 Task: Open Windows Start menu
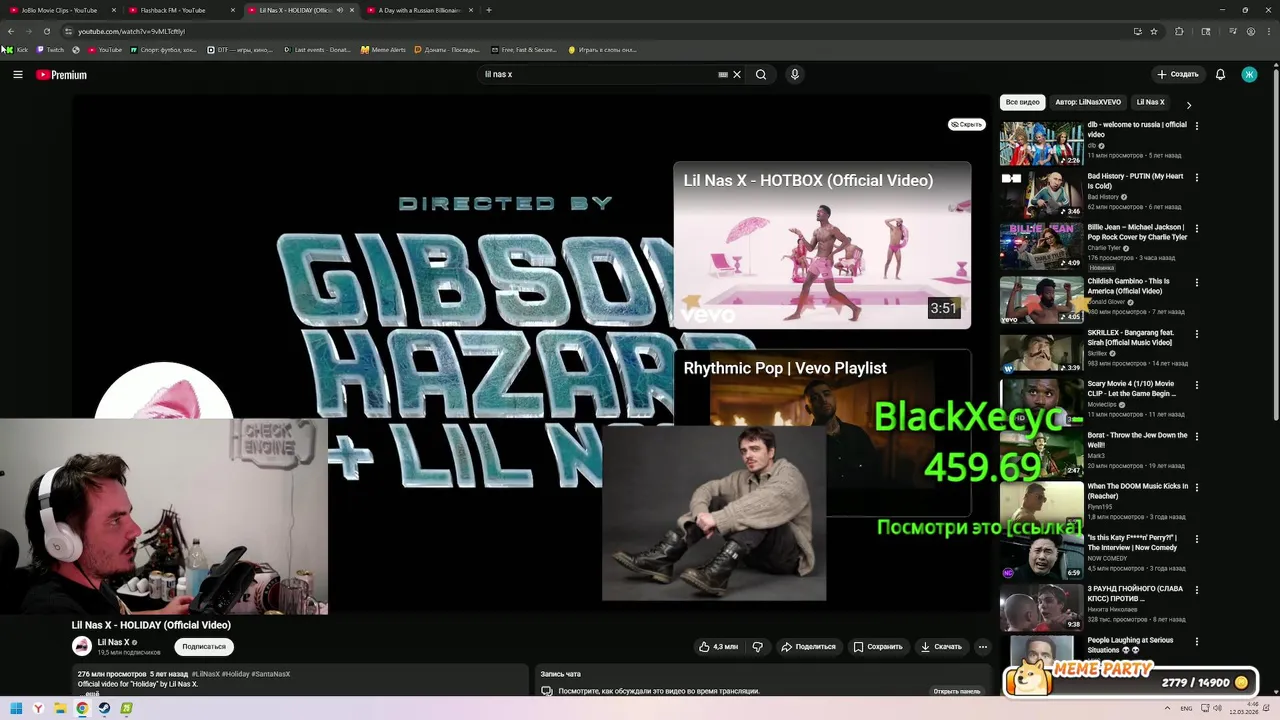pyautogui.click(x=16, y=708)
